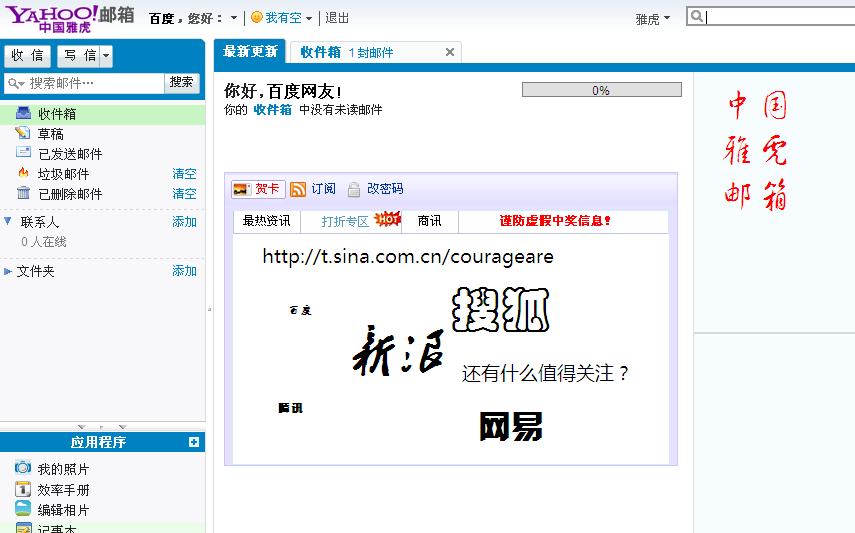The height and width of the screenshot is (533, 855).
Task: Click the plus icon on 应用程序 header
Action: click(194, 442)
